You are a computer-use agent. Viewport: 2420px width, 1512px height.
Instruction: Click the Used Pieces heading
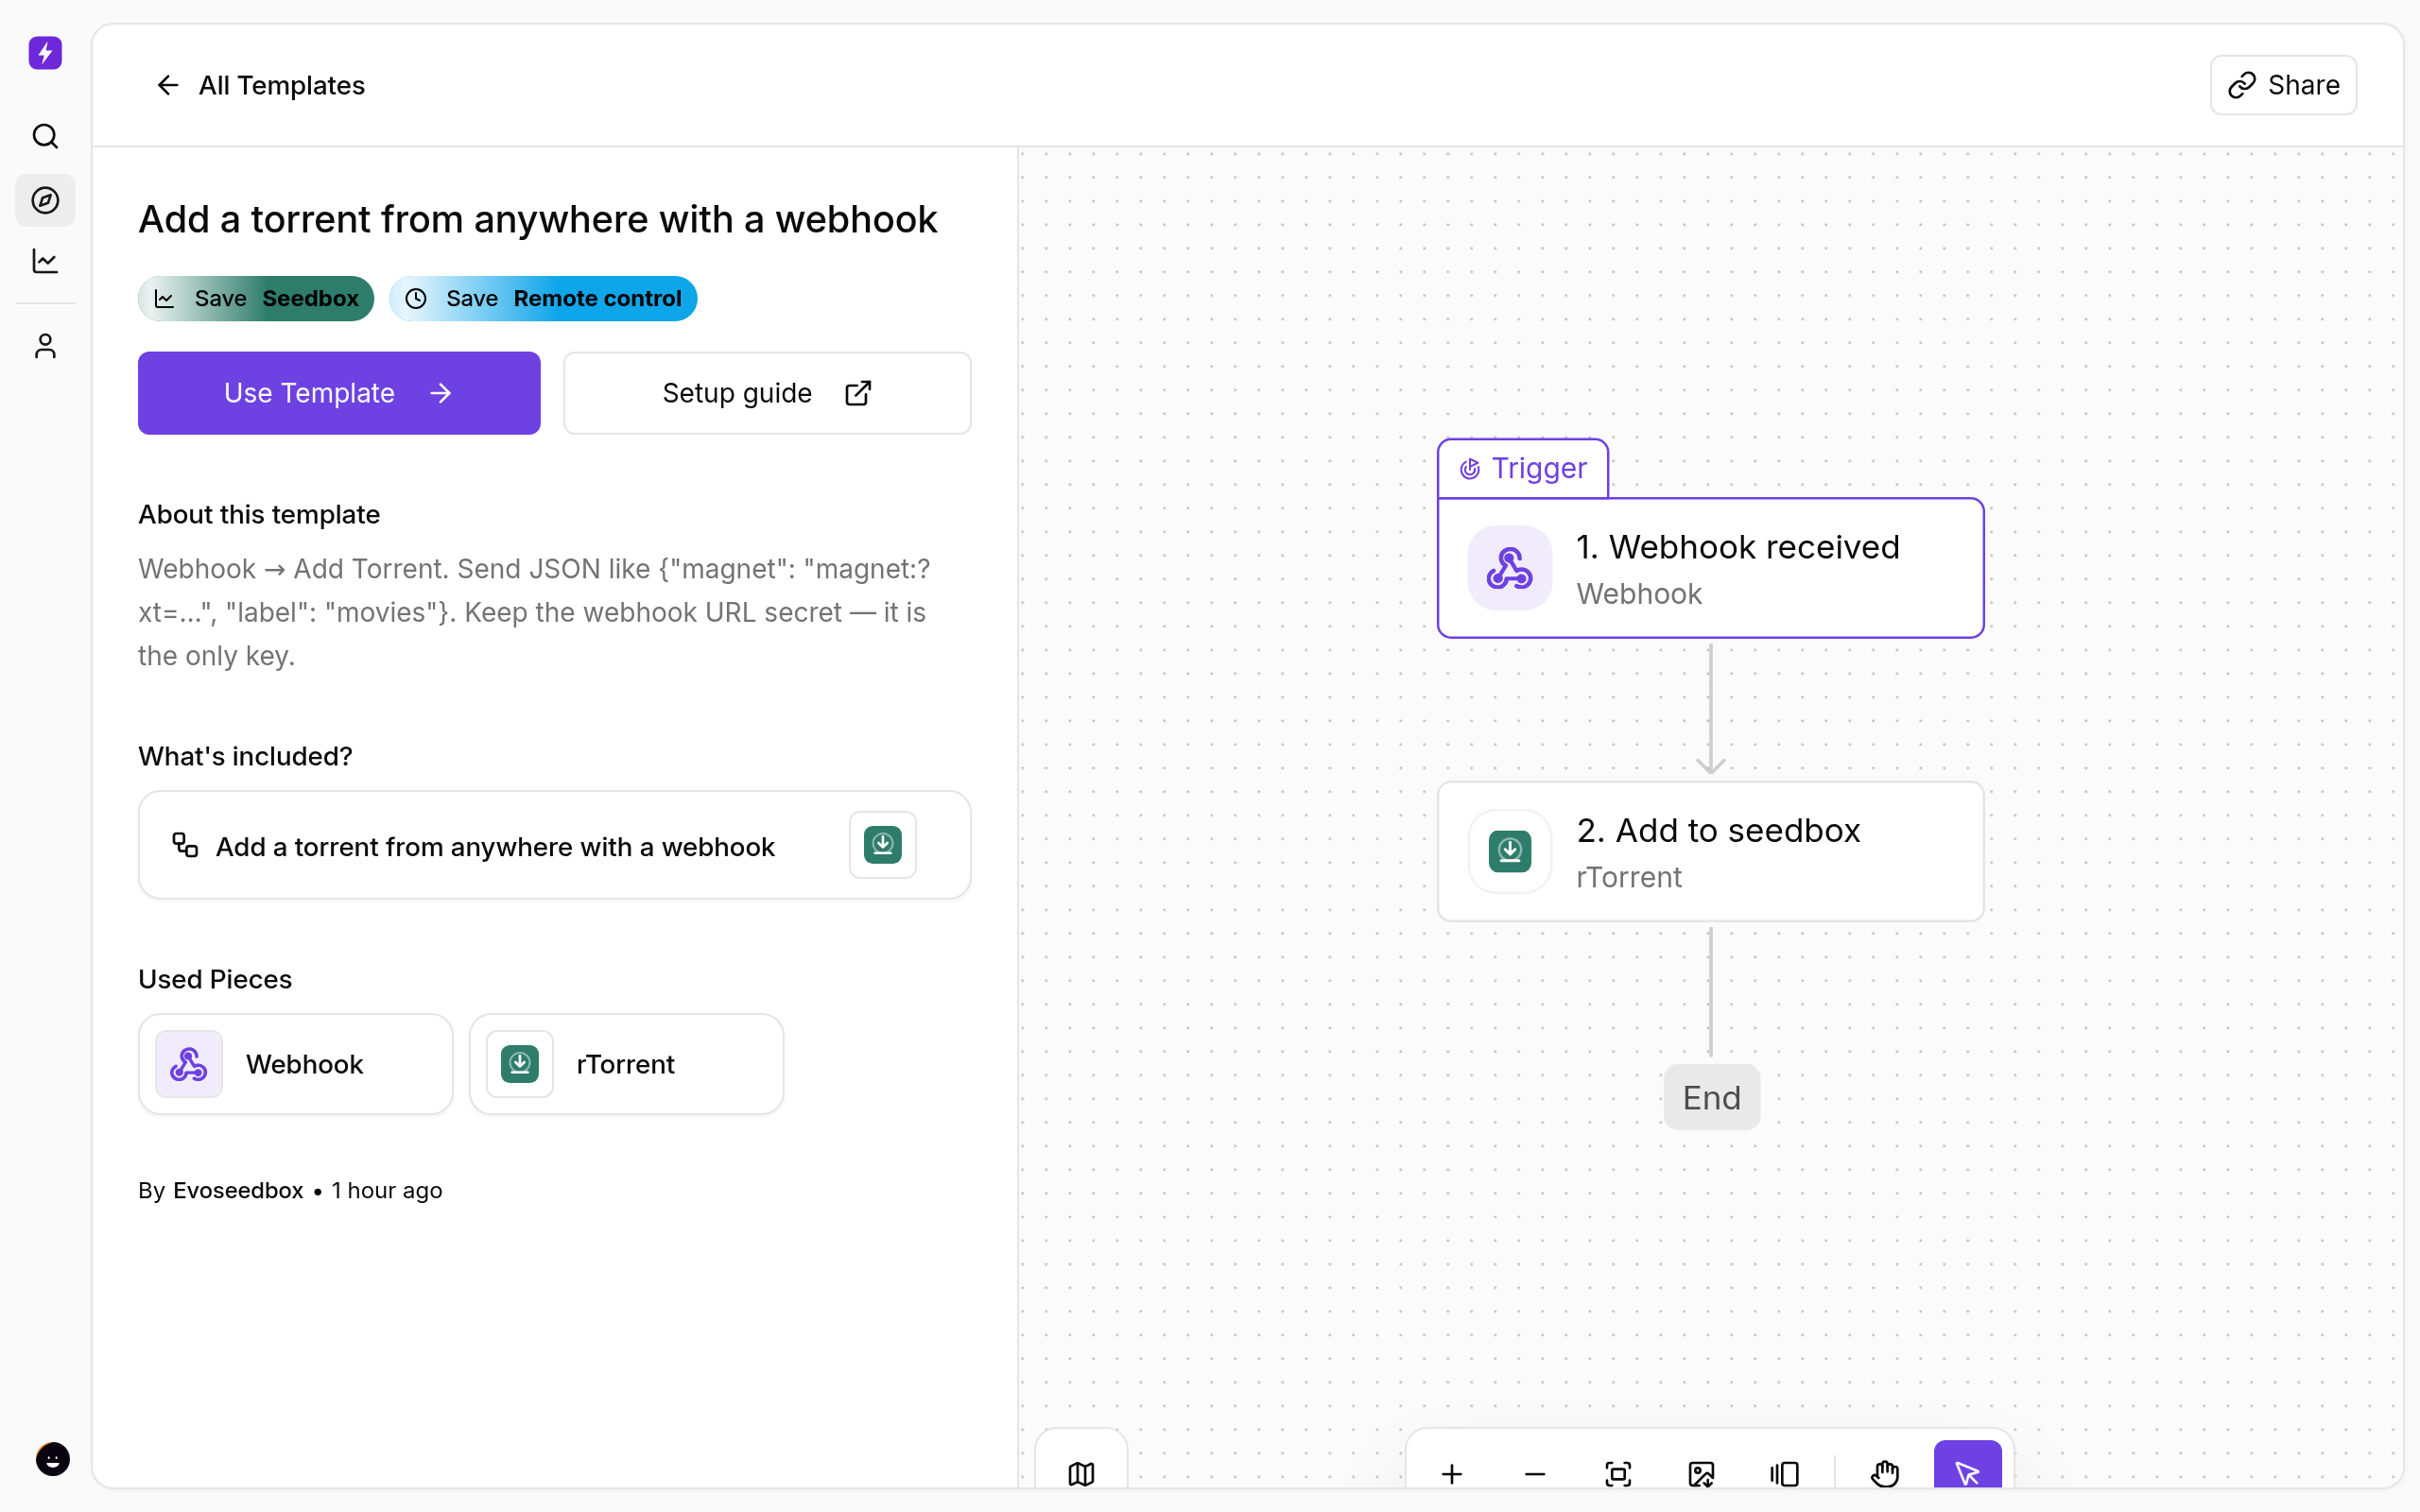[215, 979]
